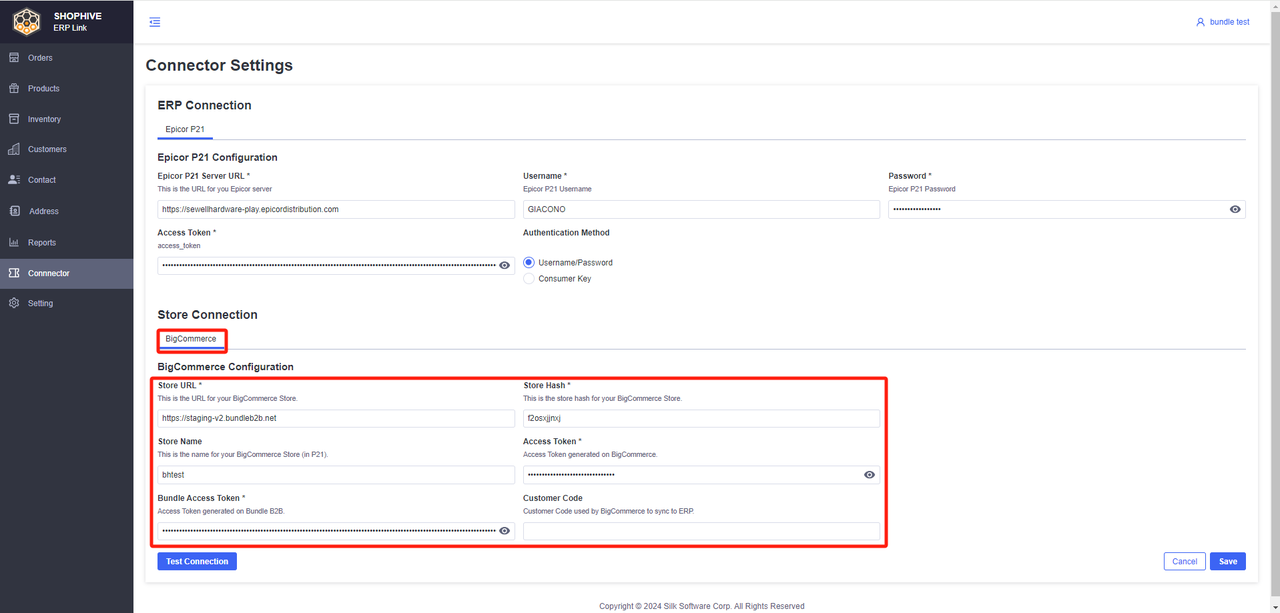Open the bundle test user menu
Image resolution: width=1280 pixels, height=613 pixels.
point(1223,22)
